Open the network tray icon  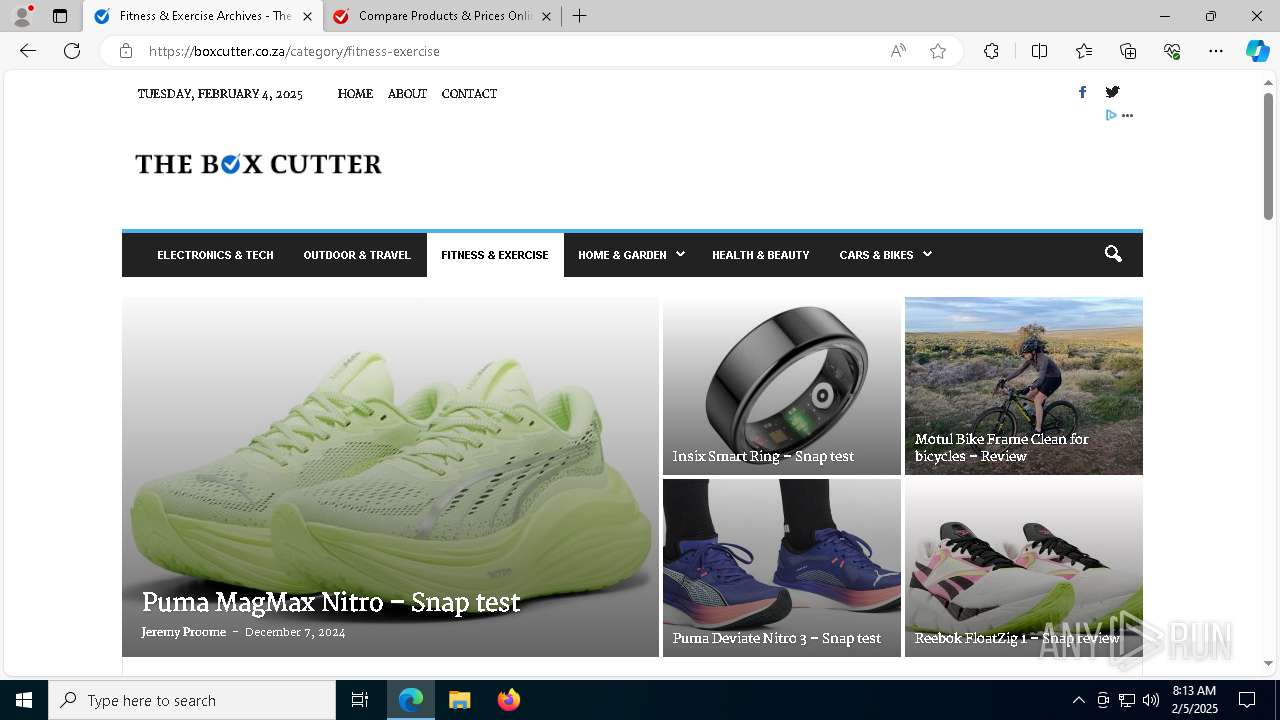pos(1127,700)
